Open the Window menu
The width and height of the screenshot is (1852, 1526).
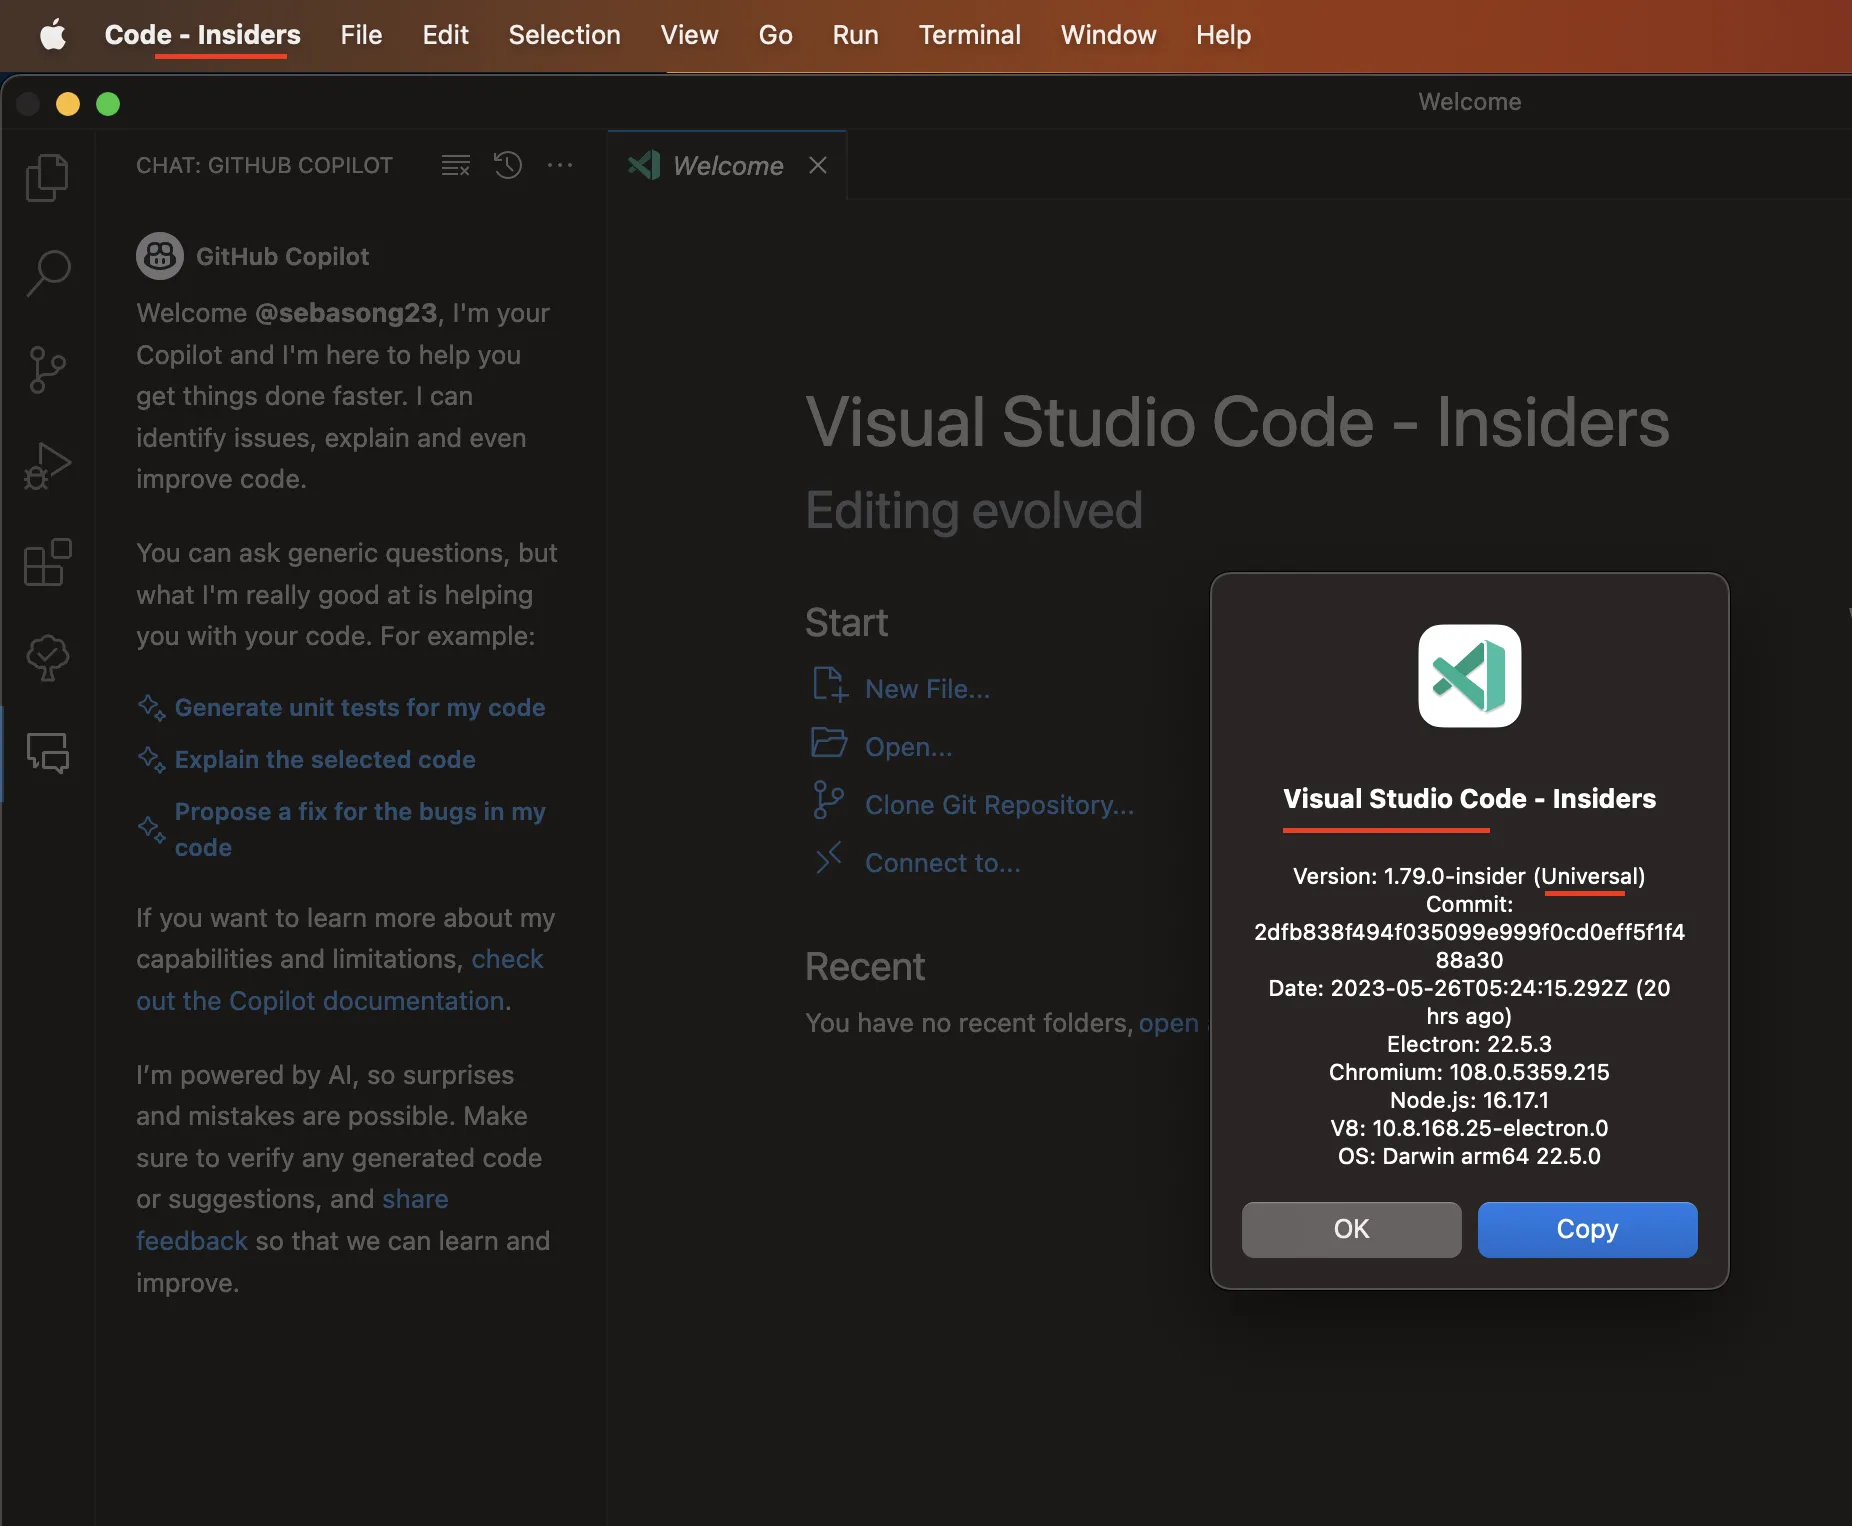click(1108, 35)
